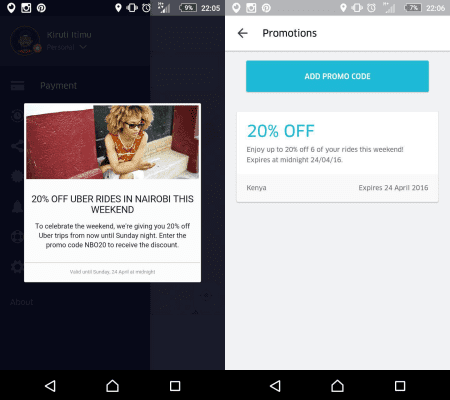Click the settings gear icon in sidebar

[17, 267]
